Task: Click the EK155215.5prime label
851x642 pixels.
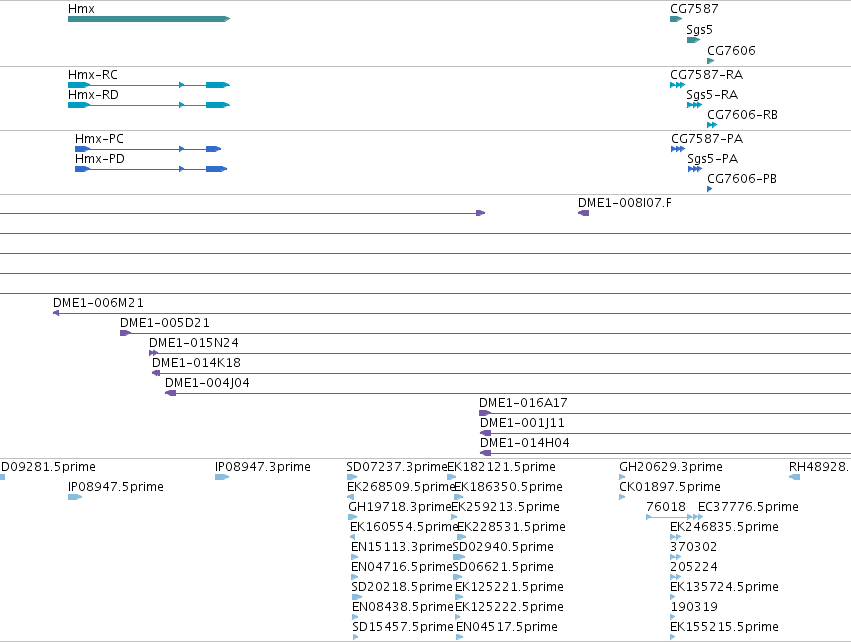Action: click(725, 627)
